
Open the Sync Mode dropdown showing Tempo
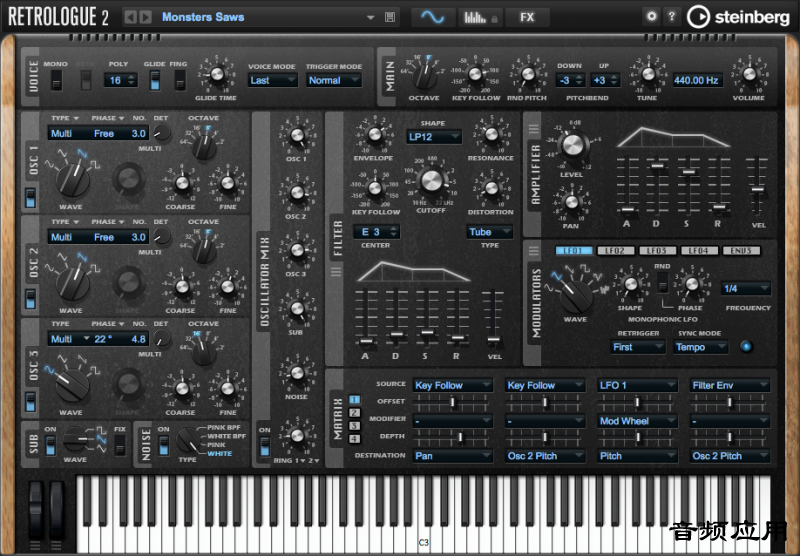point(701,347)
